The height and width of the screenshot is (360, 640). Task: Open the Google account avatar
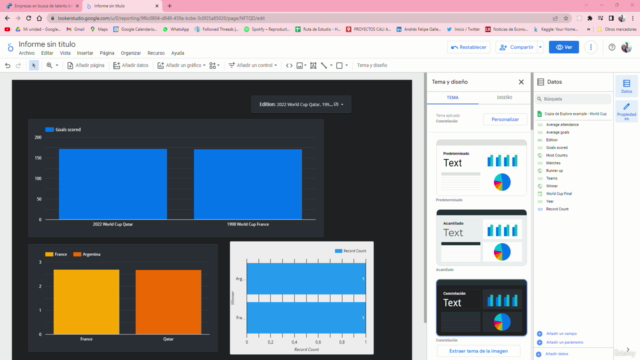[626, 47]
